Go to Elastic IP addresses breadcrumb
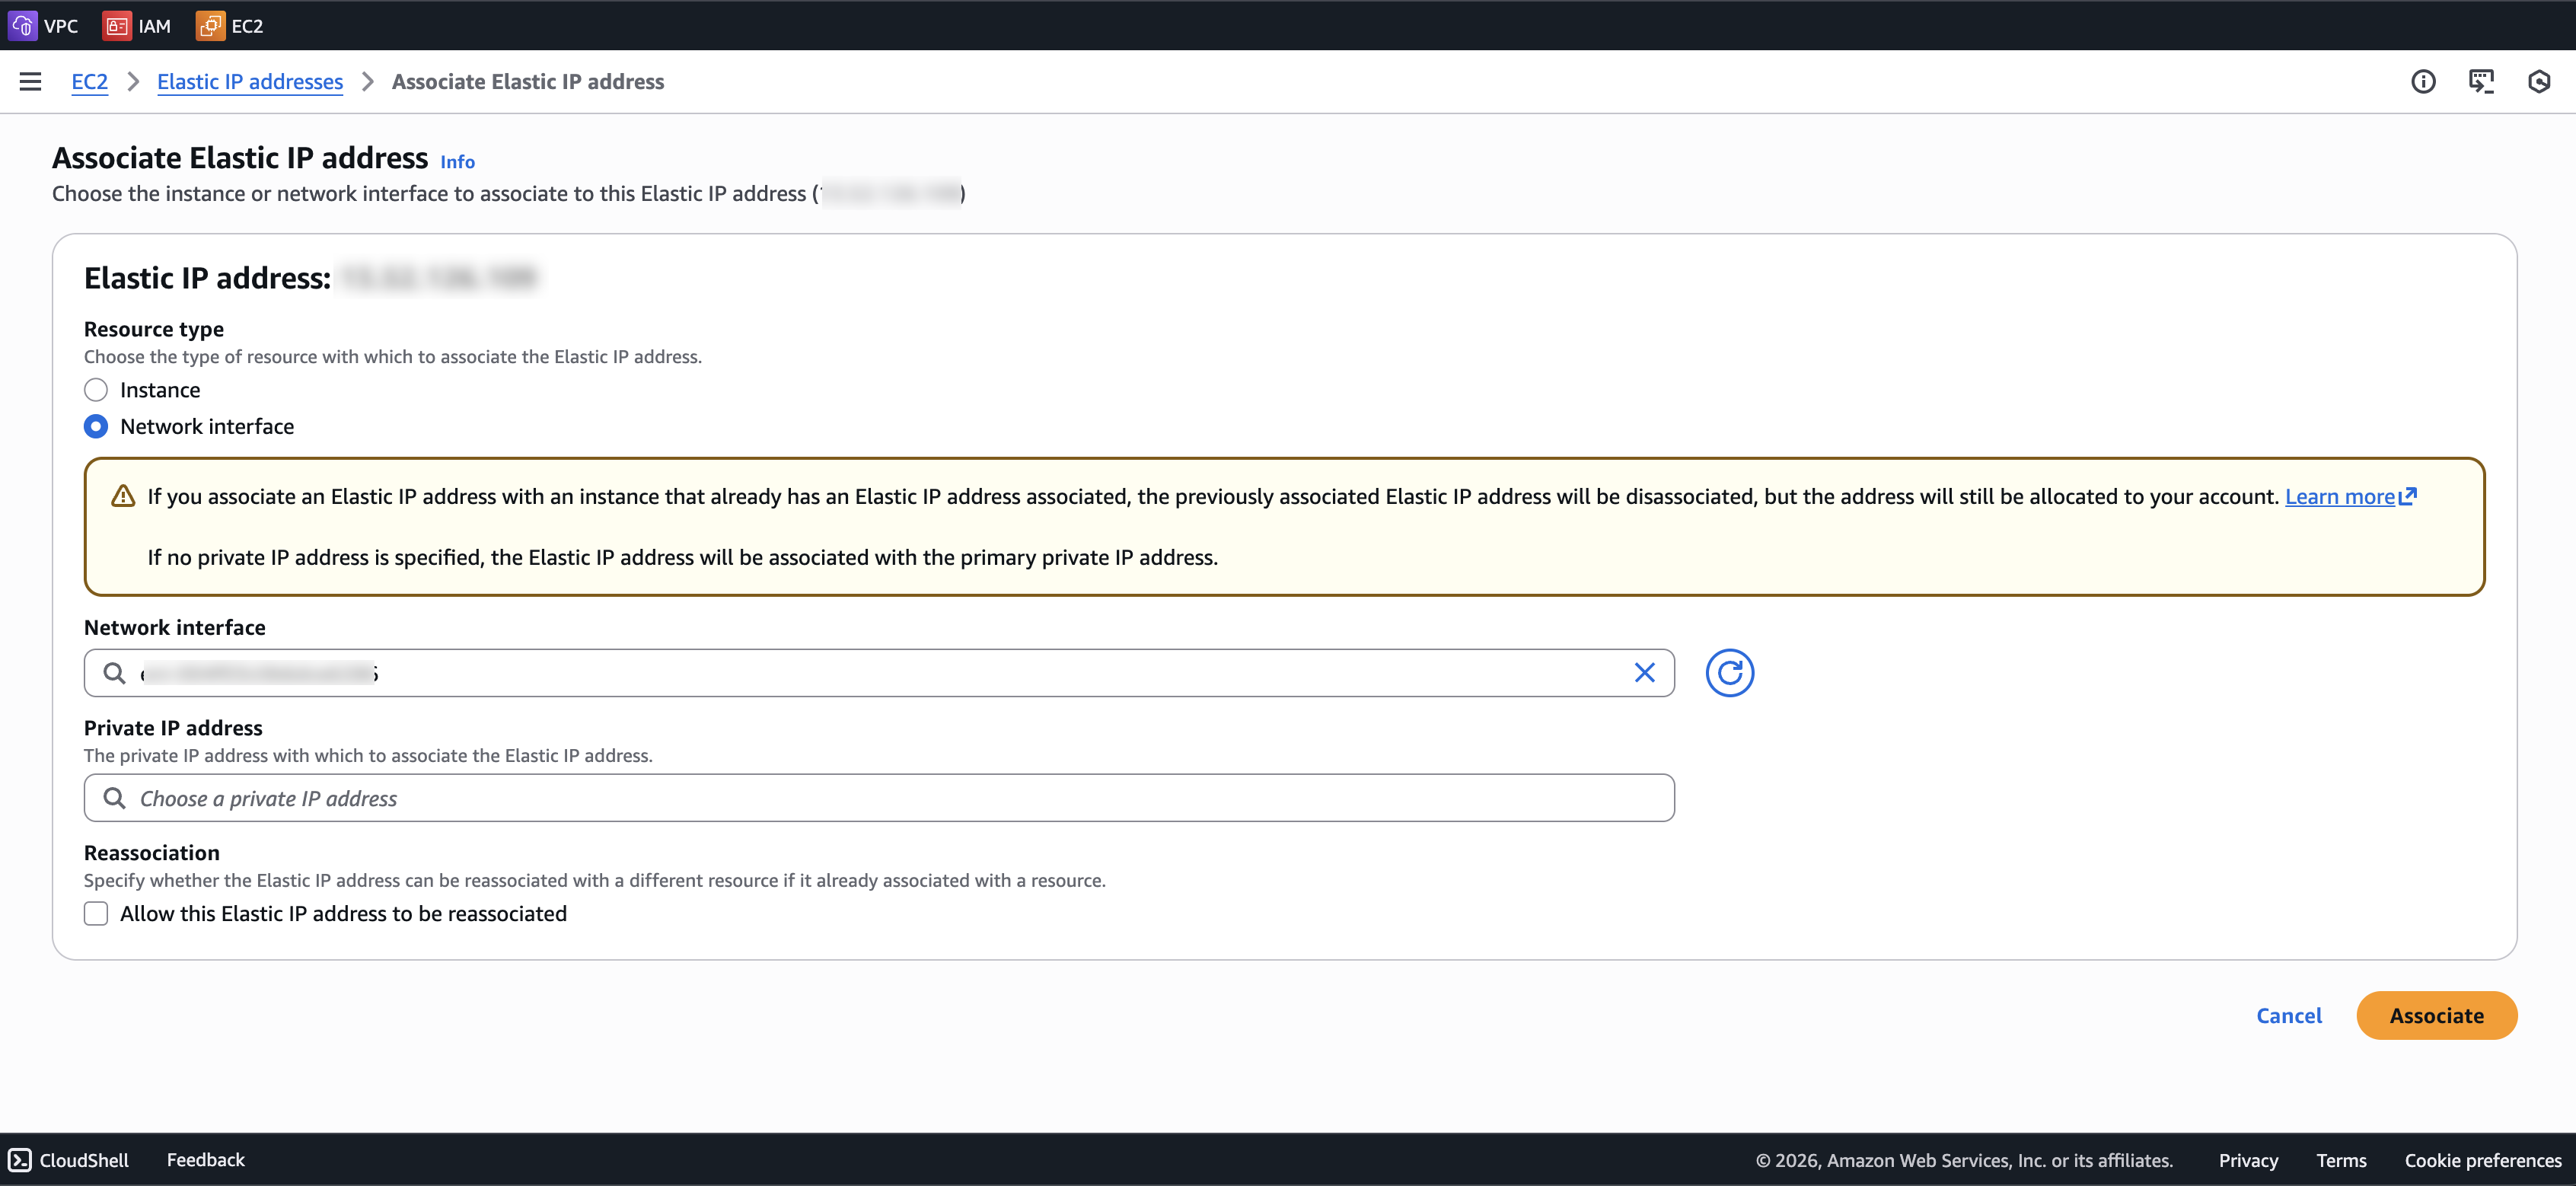The image size is (2576, 1186). pos(249,81)
